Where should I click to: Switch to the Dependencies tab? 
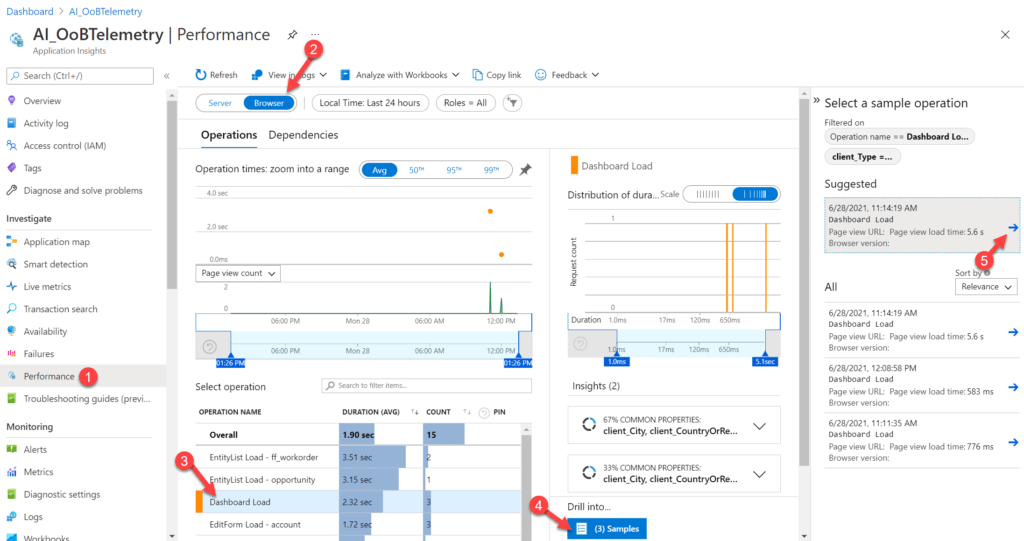(x=303, y=135)
